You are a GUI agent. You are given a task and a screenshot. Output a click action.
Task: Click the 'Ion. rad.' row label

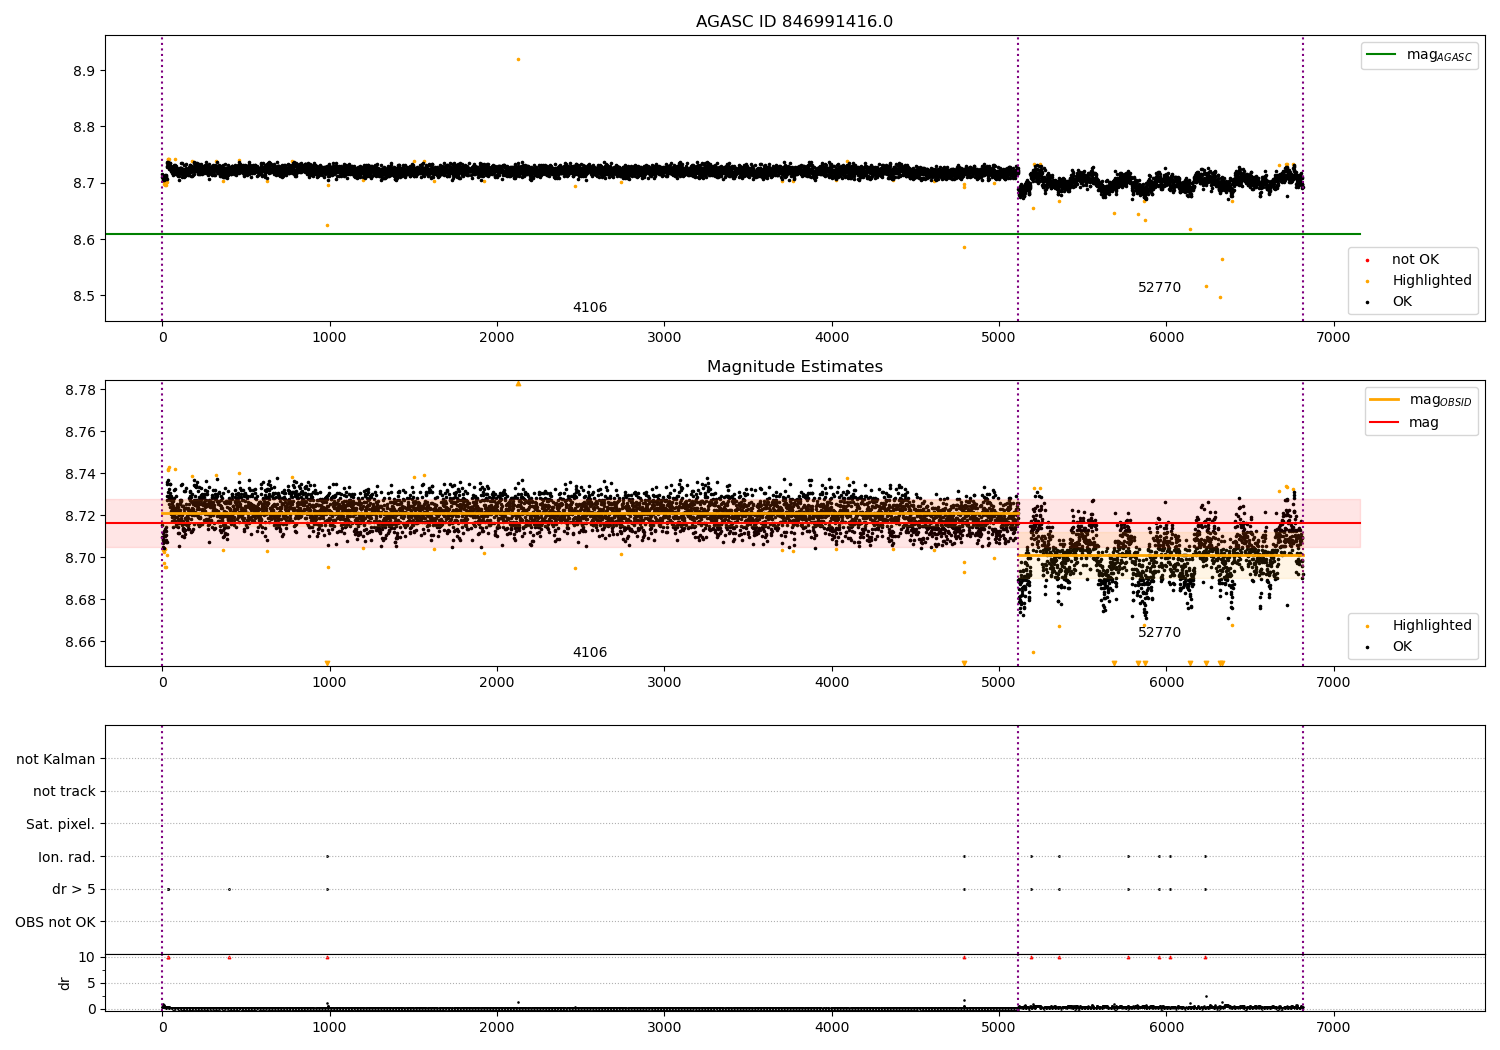(x=67, y=857)
